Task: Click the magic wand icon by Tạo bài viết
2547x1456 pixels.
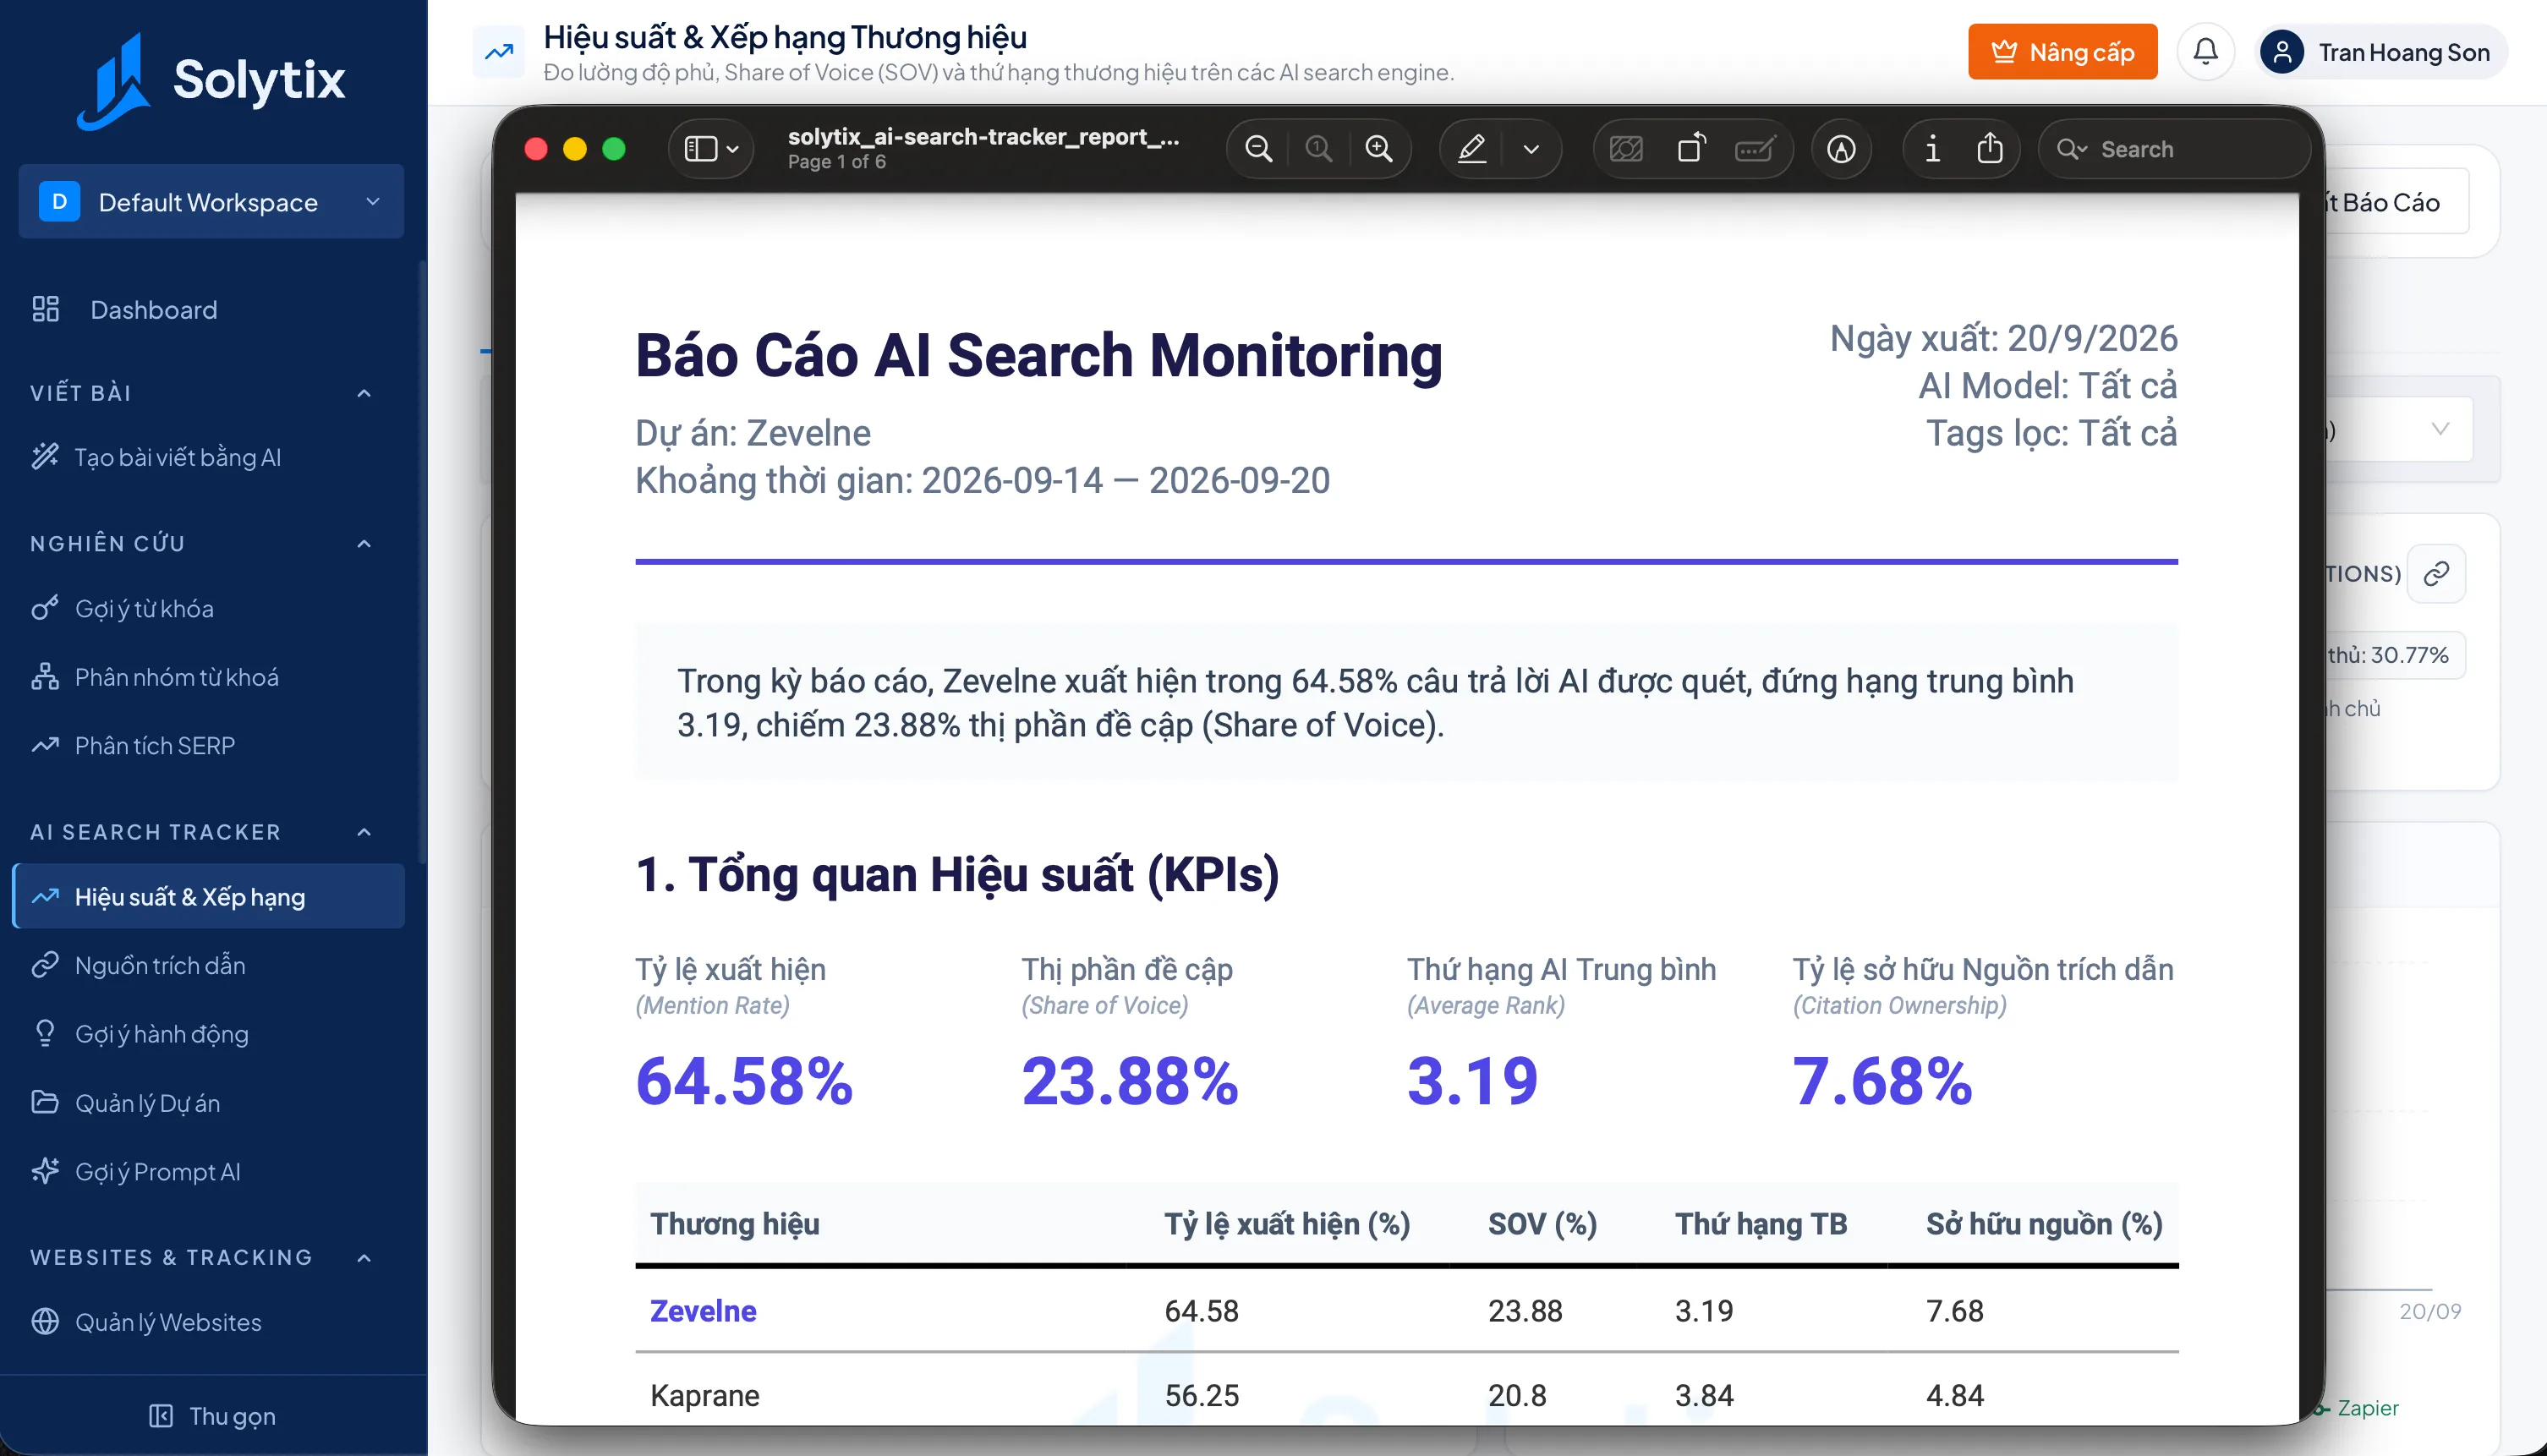Action: click(x=45, y=457)
